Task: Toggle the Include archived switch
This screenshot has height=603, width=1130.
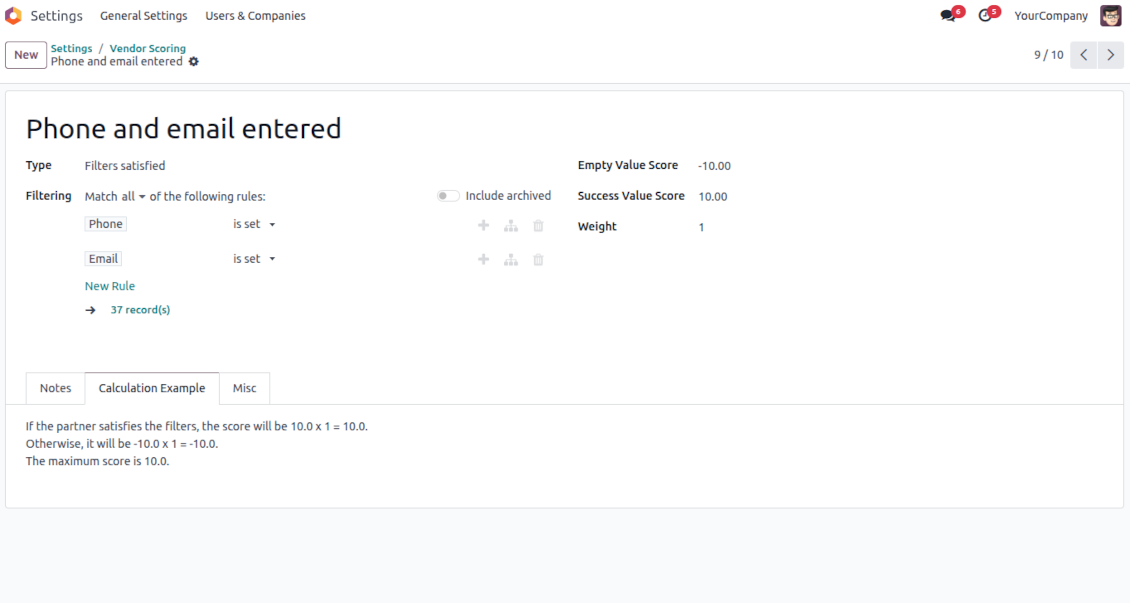Action: click(448, 196)
